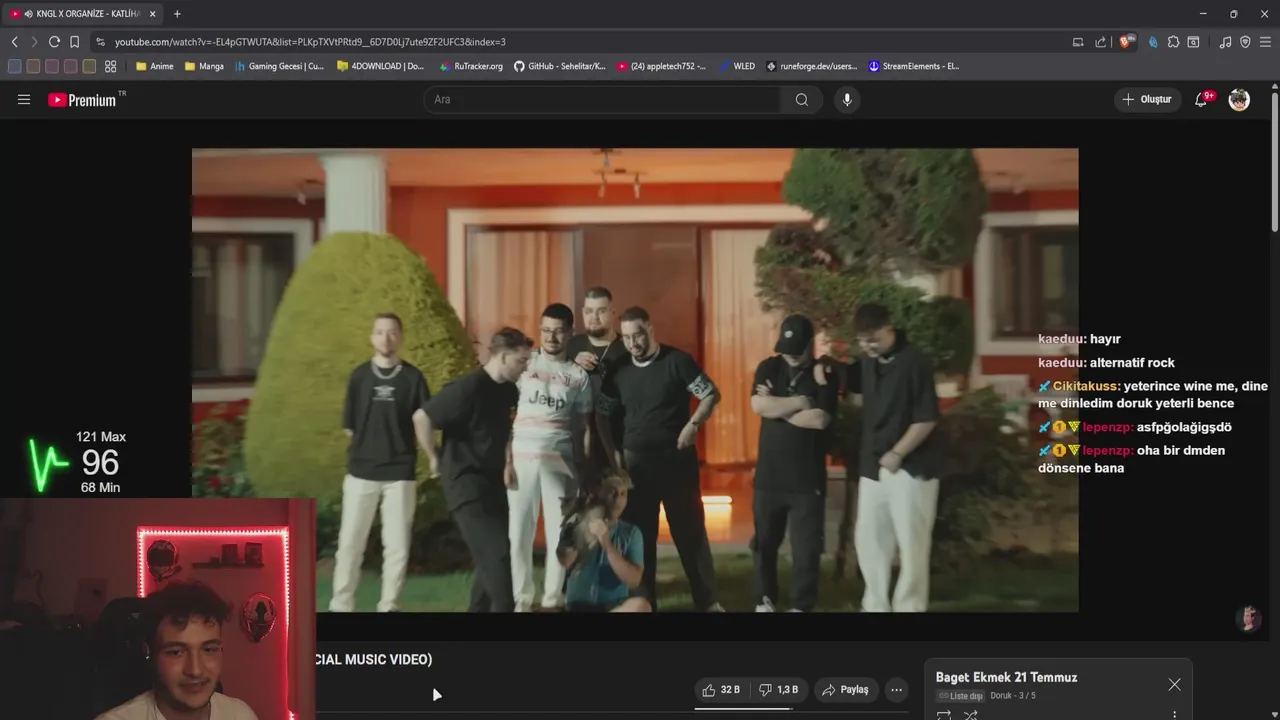Open the cast/install screen icon in address bar
The width and height of the screenshot is (1280, 720).
[x=1078, y=42]
